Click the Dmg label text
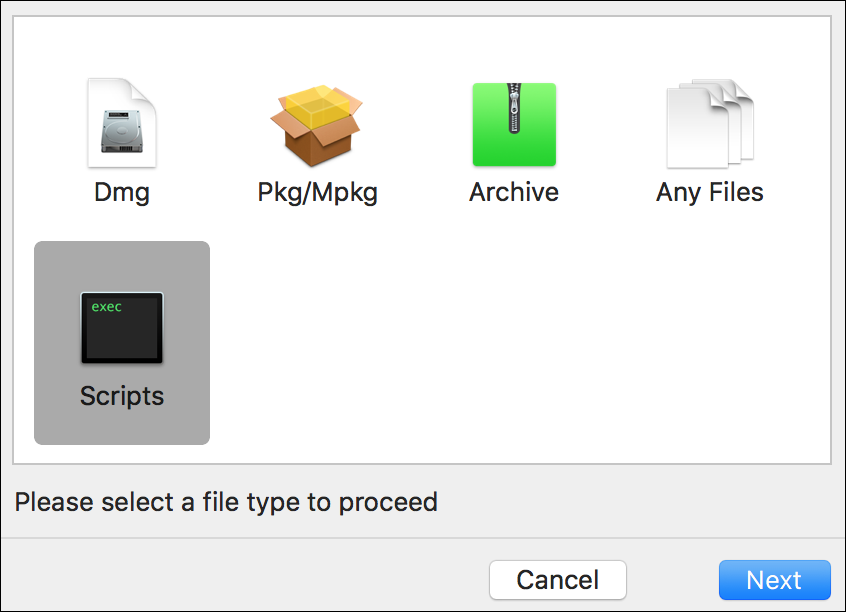 (121, 192)
